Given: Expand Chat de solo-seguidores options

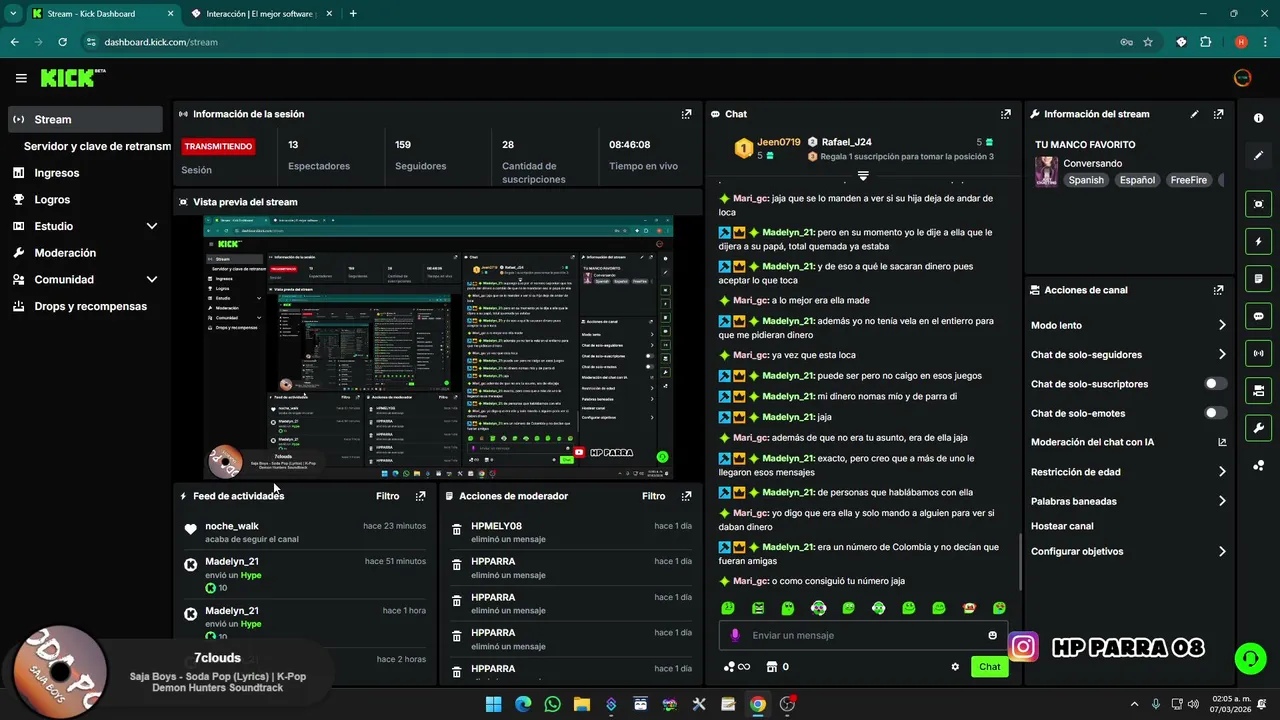Looking at the screenshot, I should click(x=1222, y=354).
